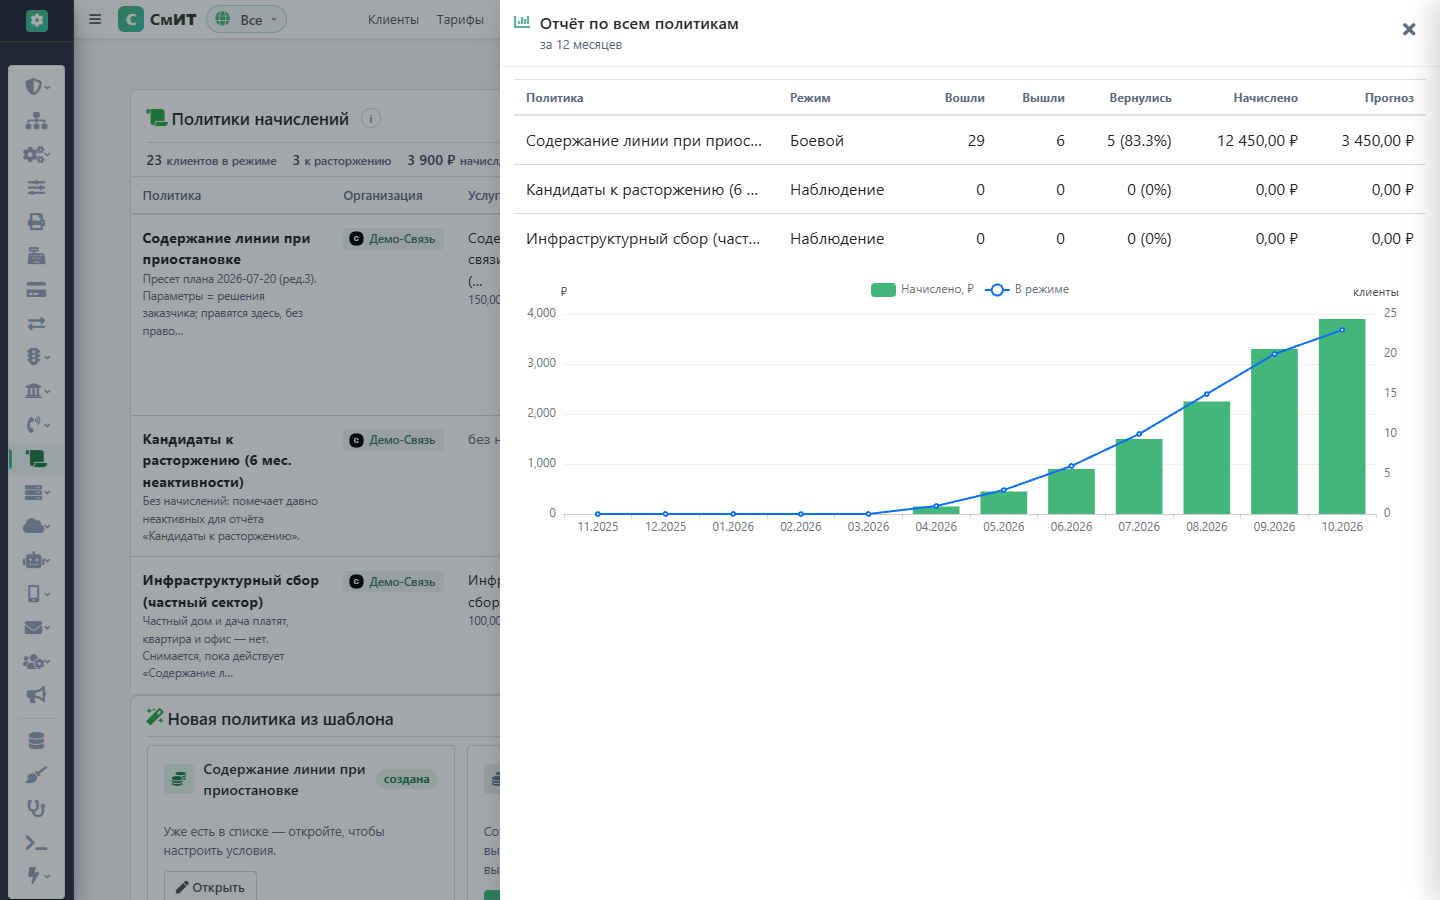Open the database icon in the sidebar
Screen dimensions: 1440x900
[37, 741]
